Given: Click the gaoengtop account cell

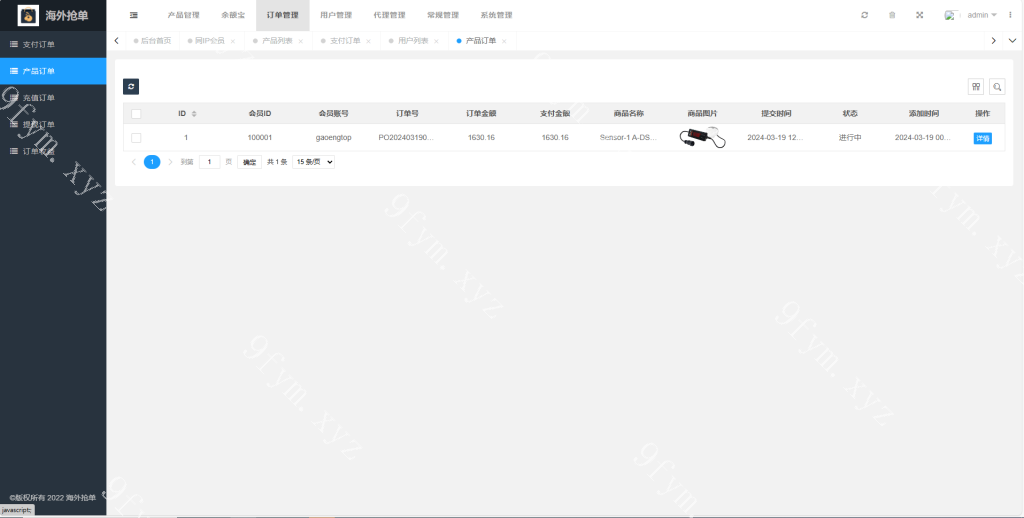Looking at the screenshot, I should [333, 138].
